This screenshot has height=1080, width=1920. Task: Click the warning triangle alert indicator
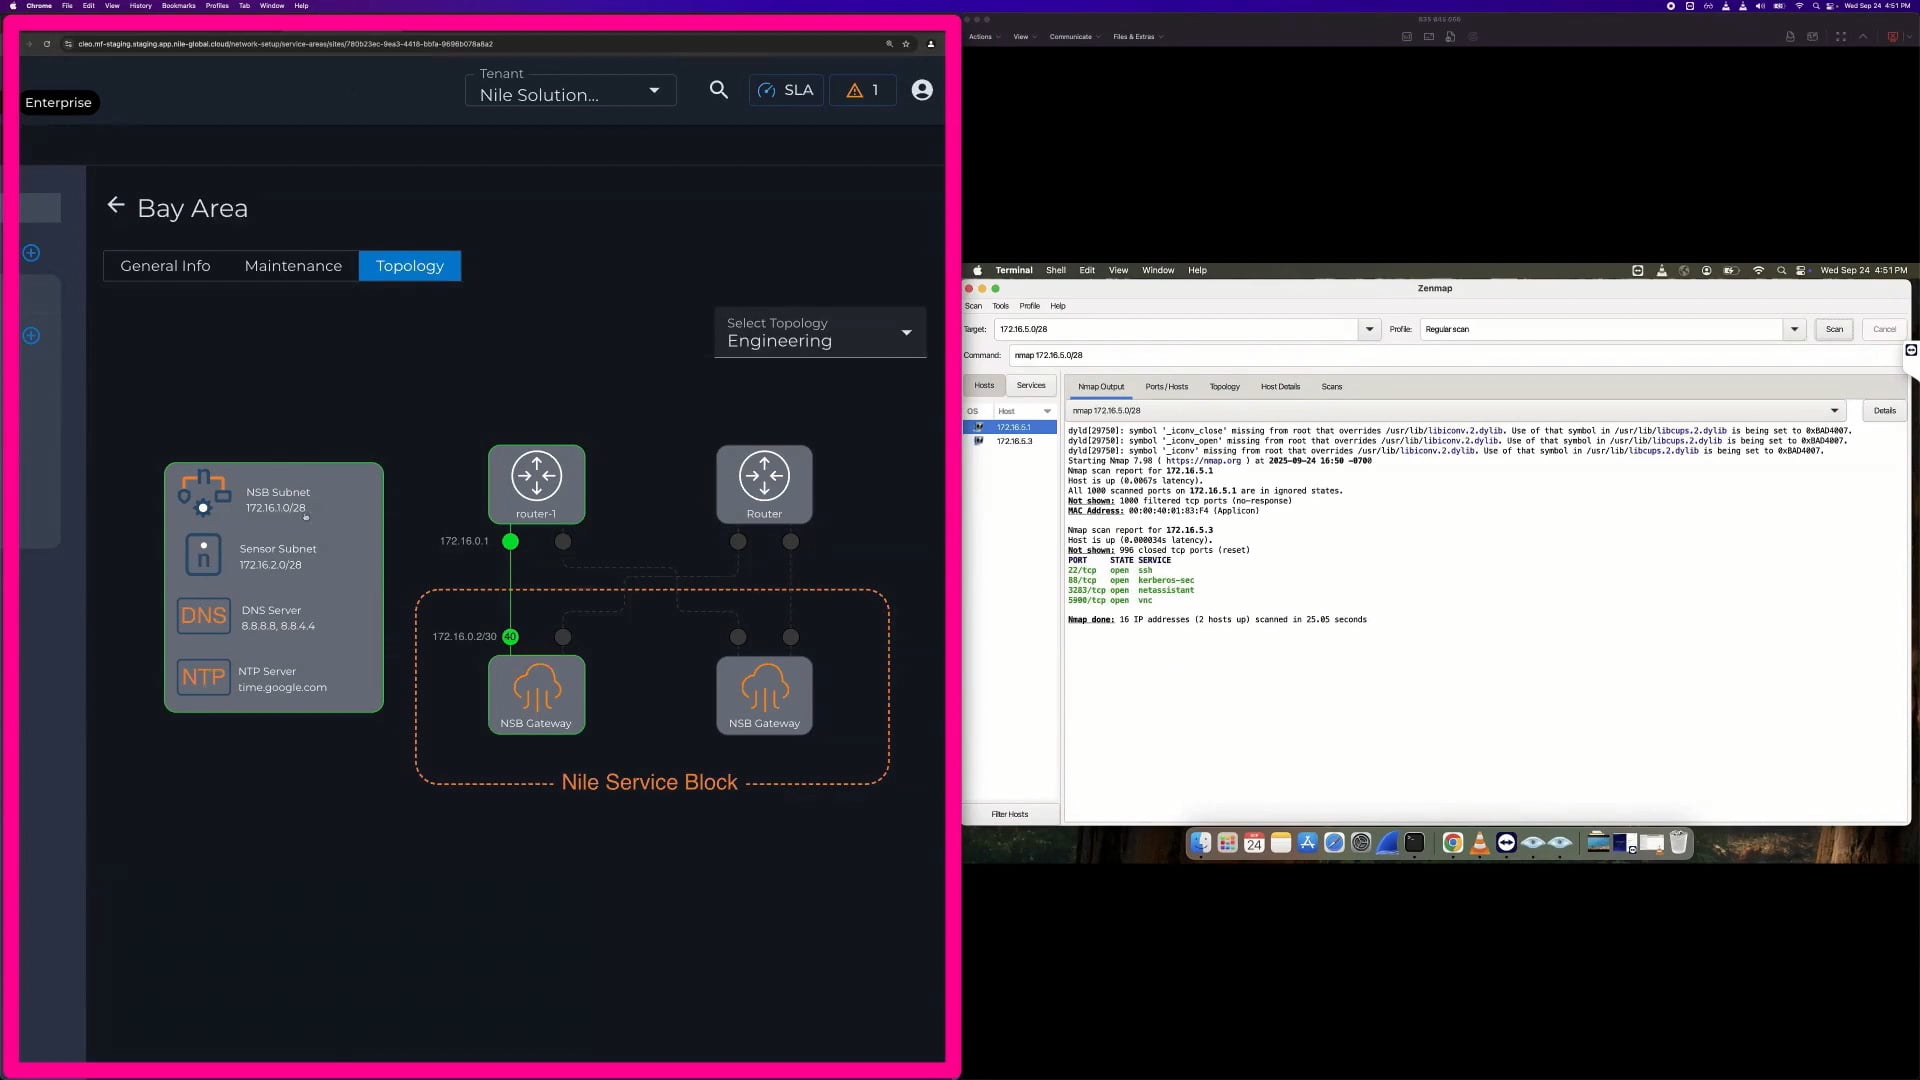point(855,90)
